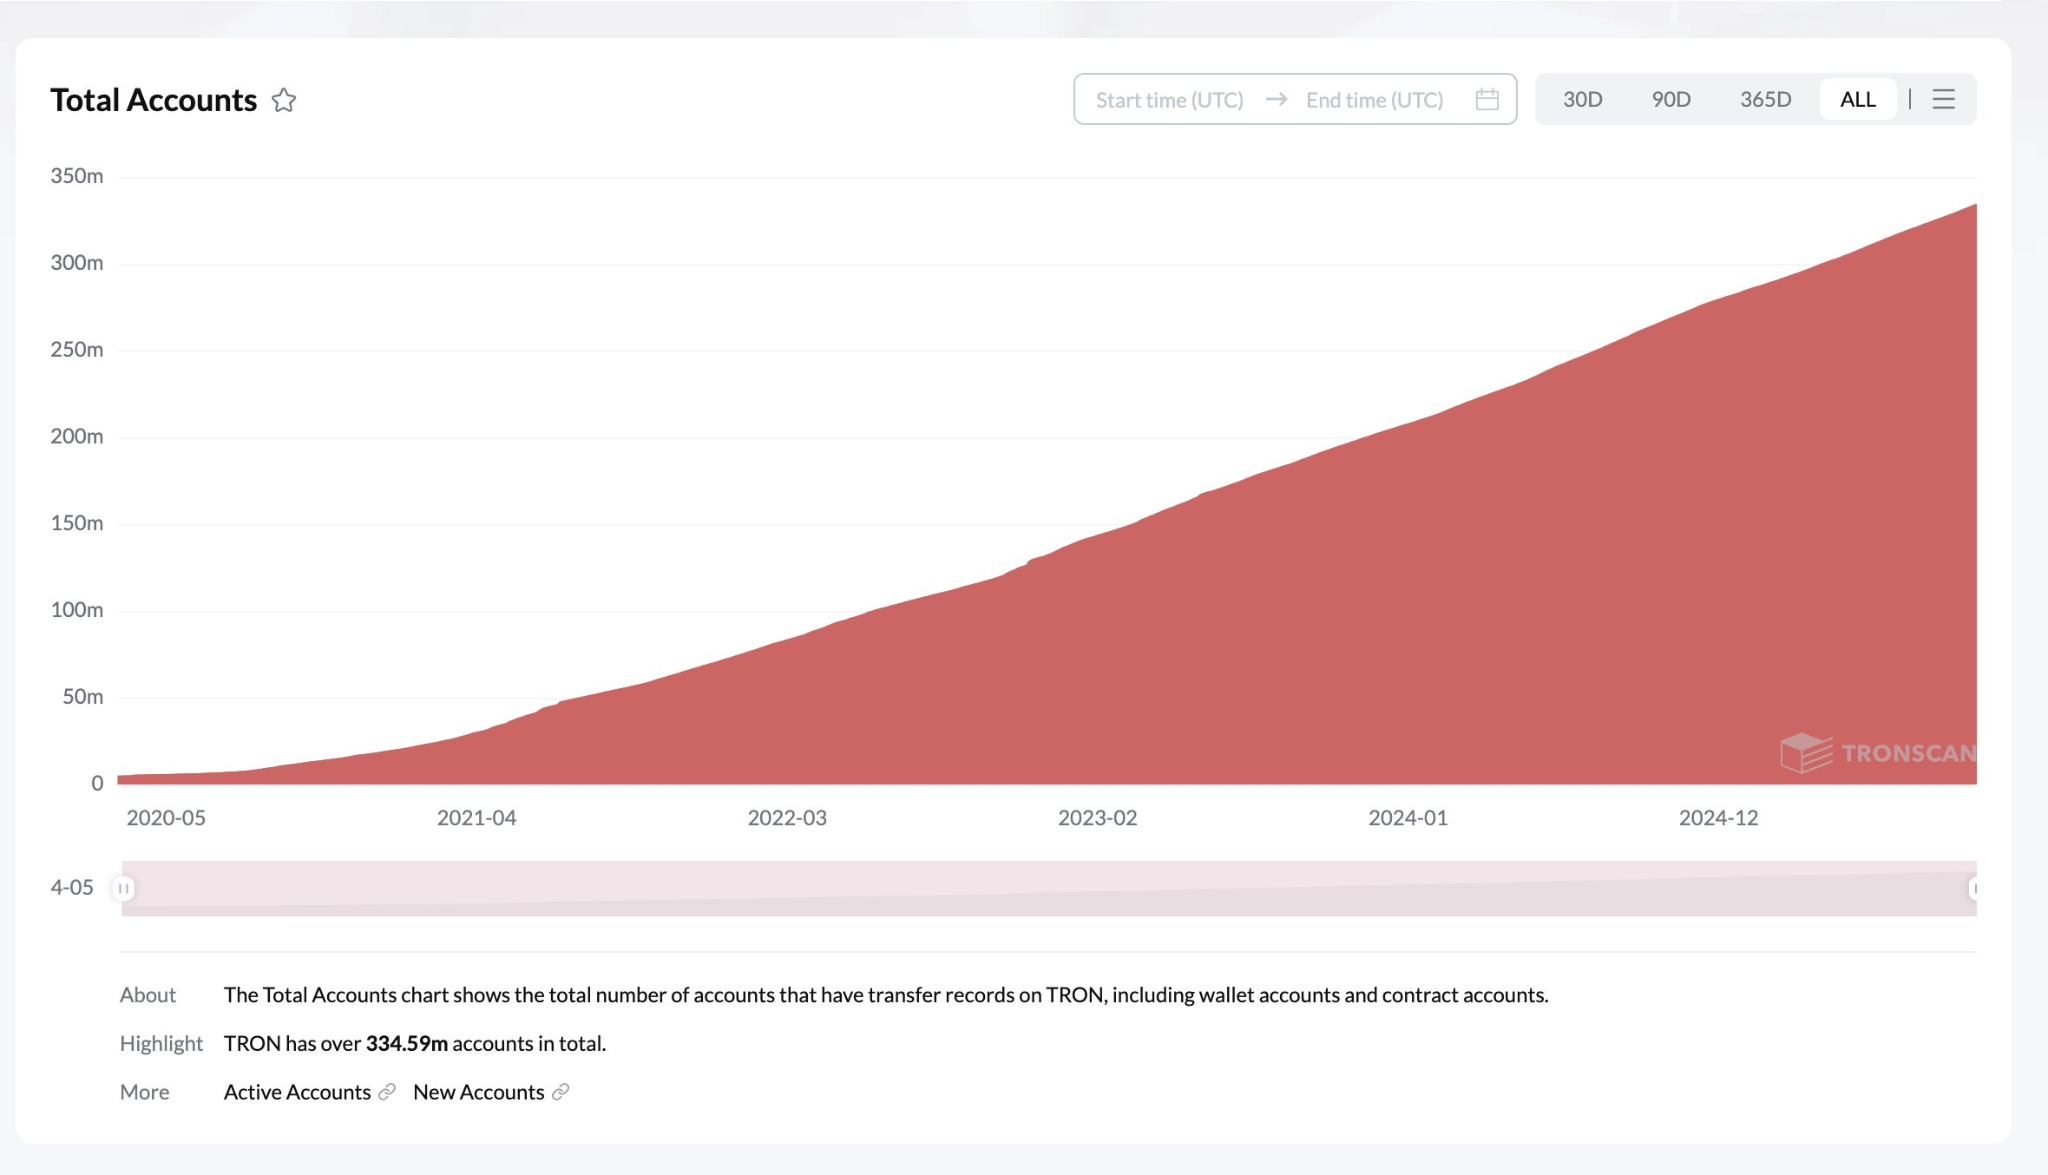2048x1175 pixels.
Task: Click link icon beside New Accounts
Action: 561,1092
